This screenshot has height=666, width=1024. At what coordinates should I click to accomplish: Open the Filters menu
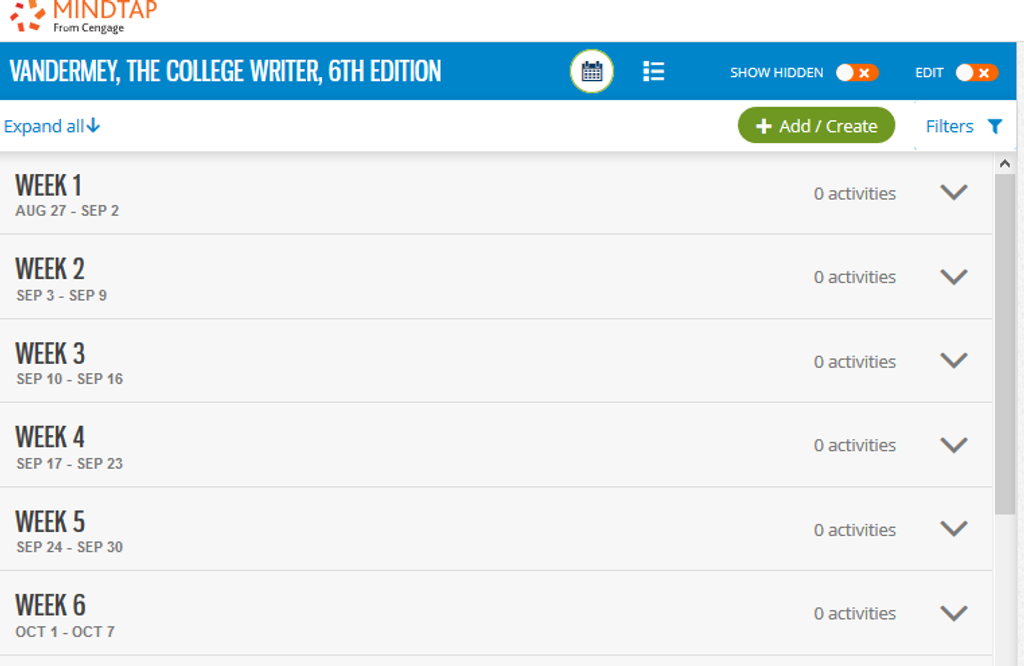tap(949, 126)
